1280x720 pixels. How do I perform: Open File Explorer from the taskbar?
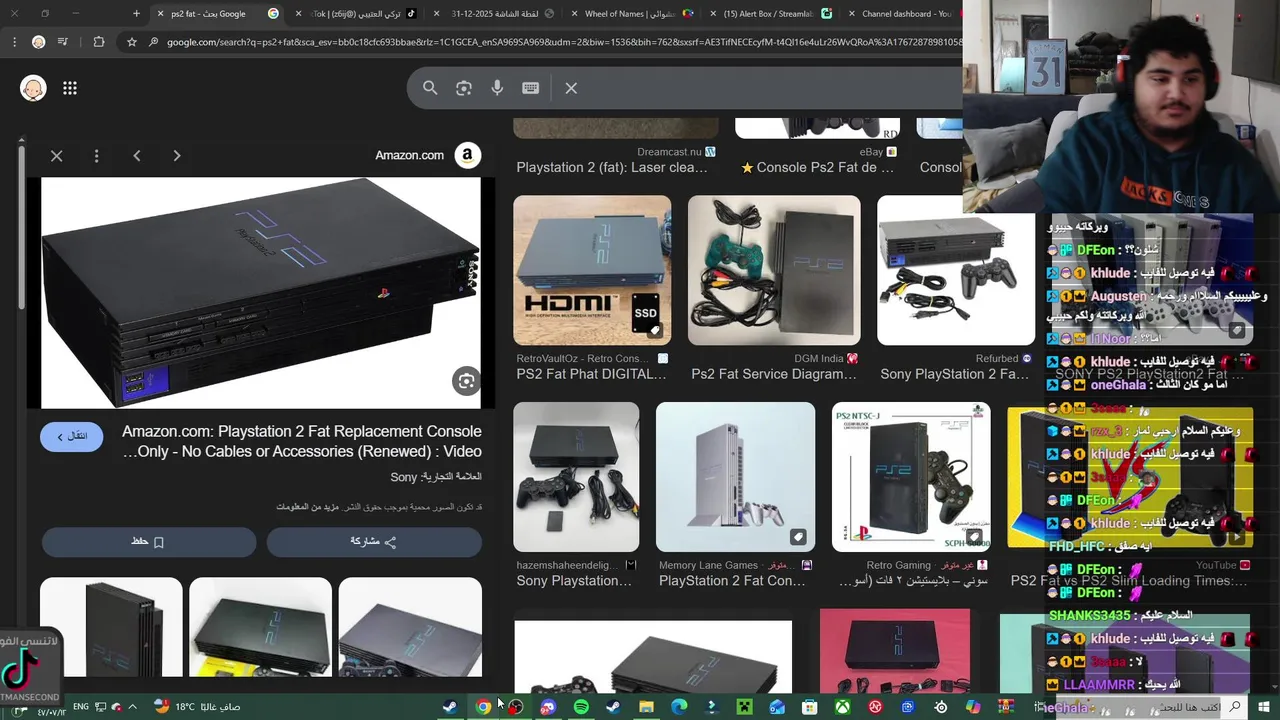click(646, 707)
